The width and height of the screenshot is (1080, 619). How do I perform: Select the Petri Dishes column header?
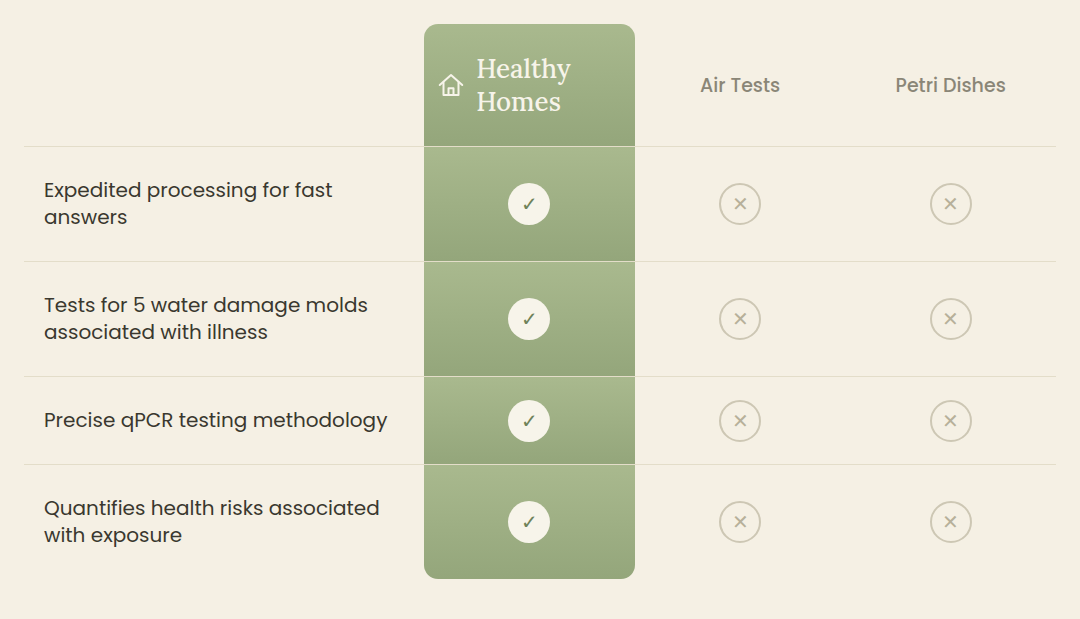pos(951,85)
